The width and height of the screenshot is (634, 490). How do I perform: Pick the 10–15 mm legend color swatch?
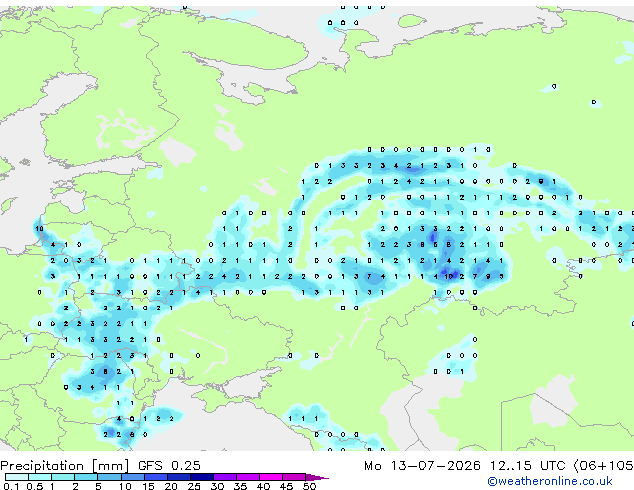point(132,477)
